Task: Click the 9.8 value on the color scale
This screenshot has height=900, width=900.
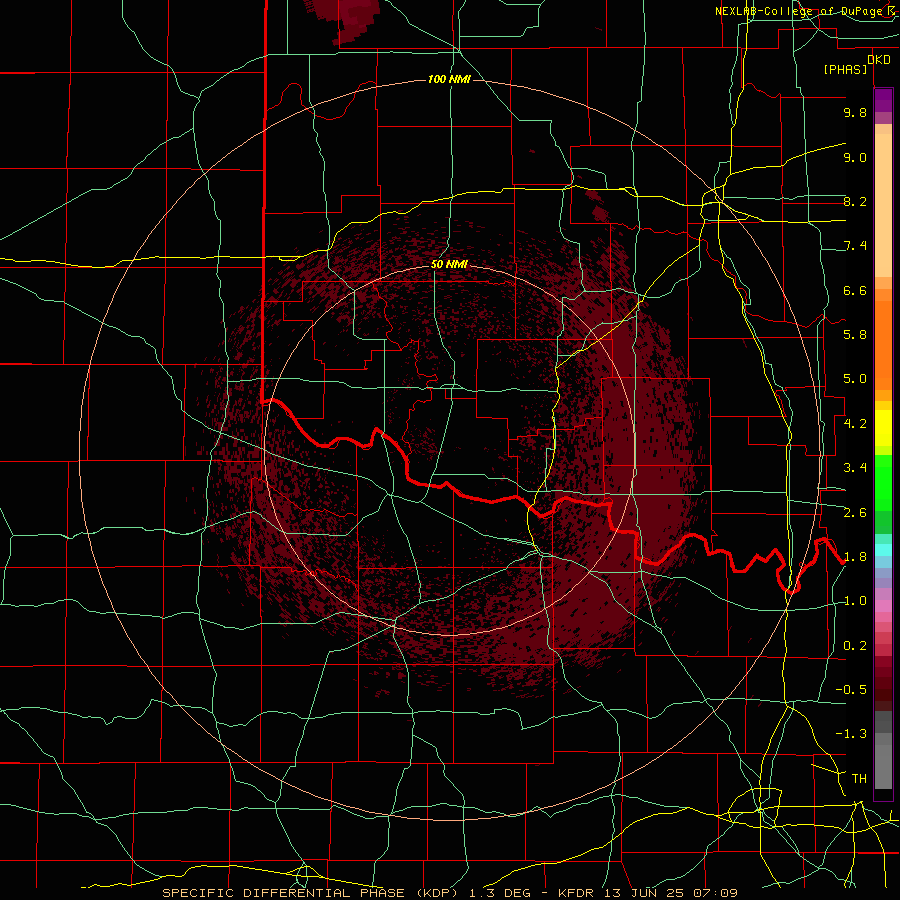Action: click(x=855, y=112)
